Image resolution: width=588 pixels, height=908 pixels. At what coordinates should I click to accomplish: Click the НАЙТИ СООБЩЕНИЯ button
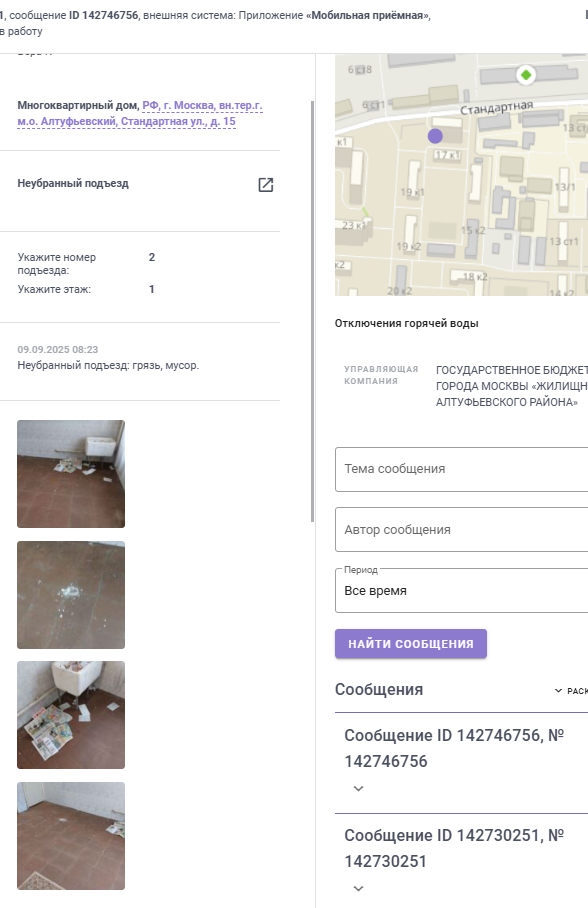pos(411,644)
